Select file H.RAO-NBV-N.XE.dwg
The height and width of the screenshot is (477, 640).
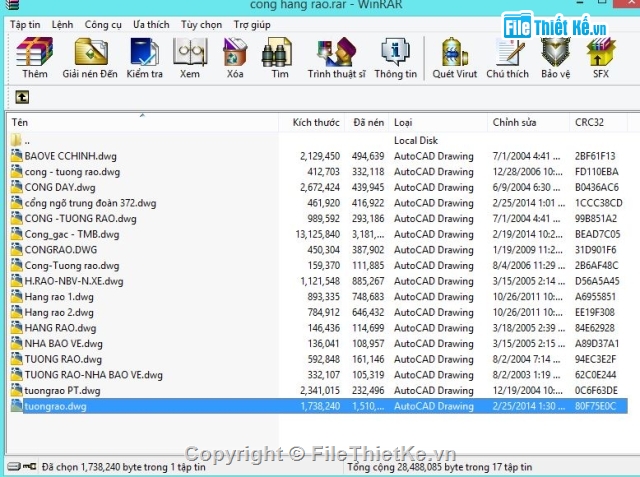click(x=74, y=281)
